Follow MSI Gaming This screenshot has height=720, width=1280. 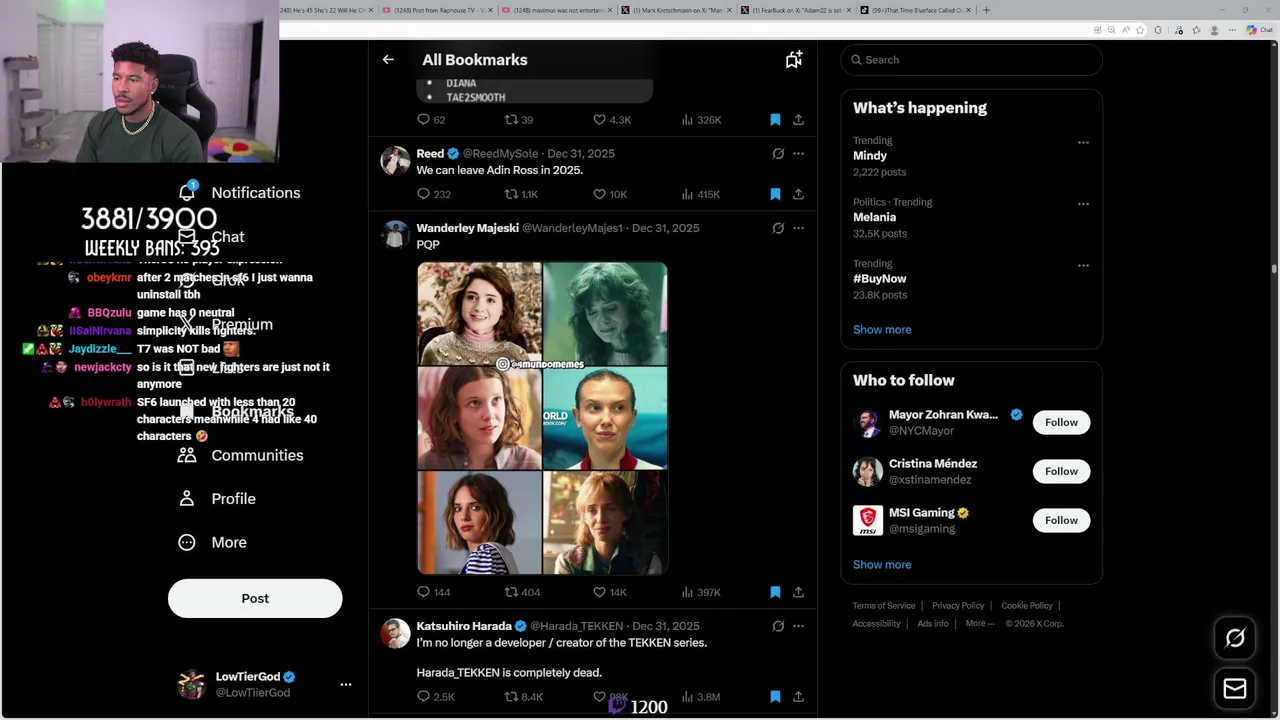point(1061,520)
